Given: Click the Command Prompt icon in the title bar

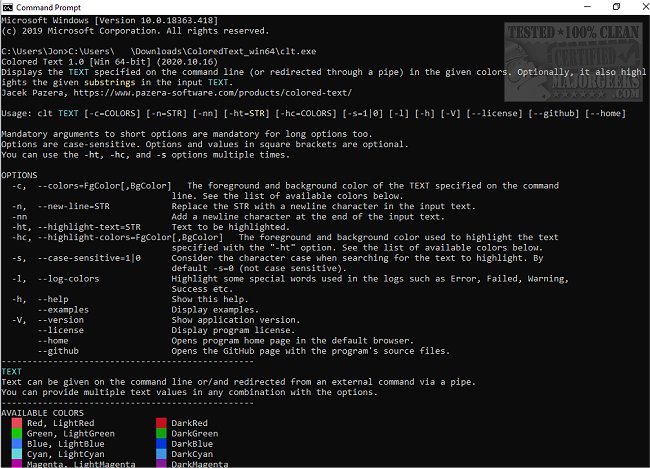Looking at the screenshot, I should tap(10, 8).
